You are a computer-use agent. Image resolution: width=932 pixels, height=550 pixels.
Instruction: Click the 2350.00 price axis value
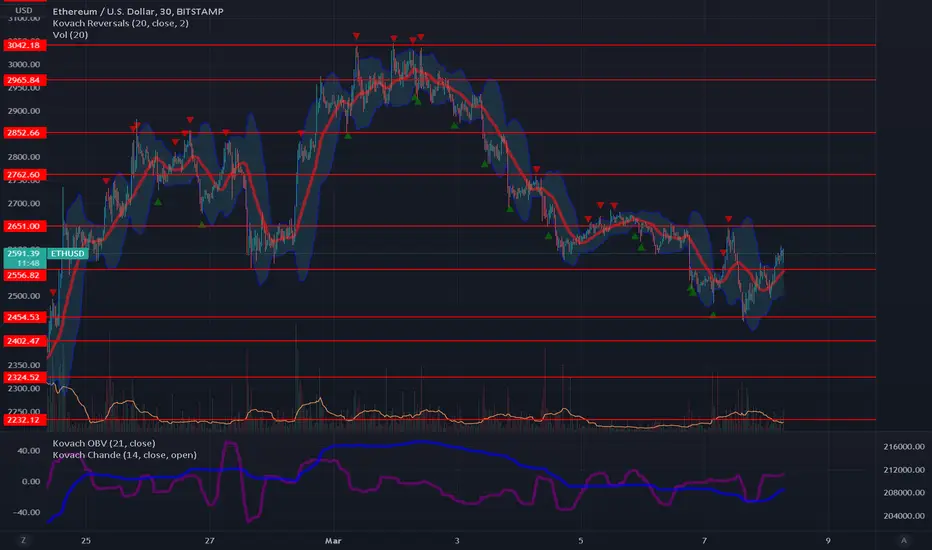(x=24, y=366)
